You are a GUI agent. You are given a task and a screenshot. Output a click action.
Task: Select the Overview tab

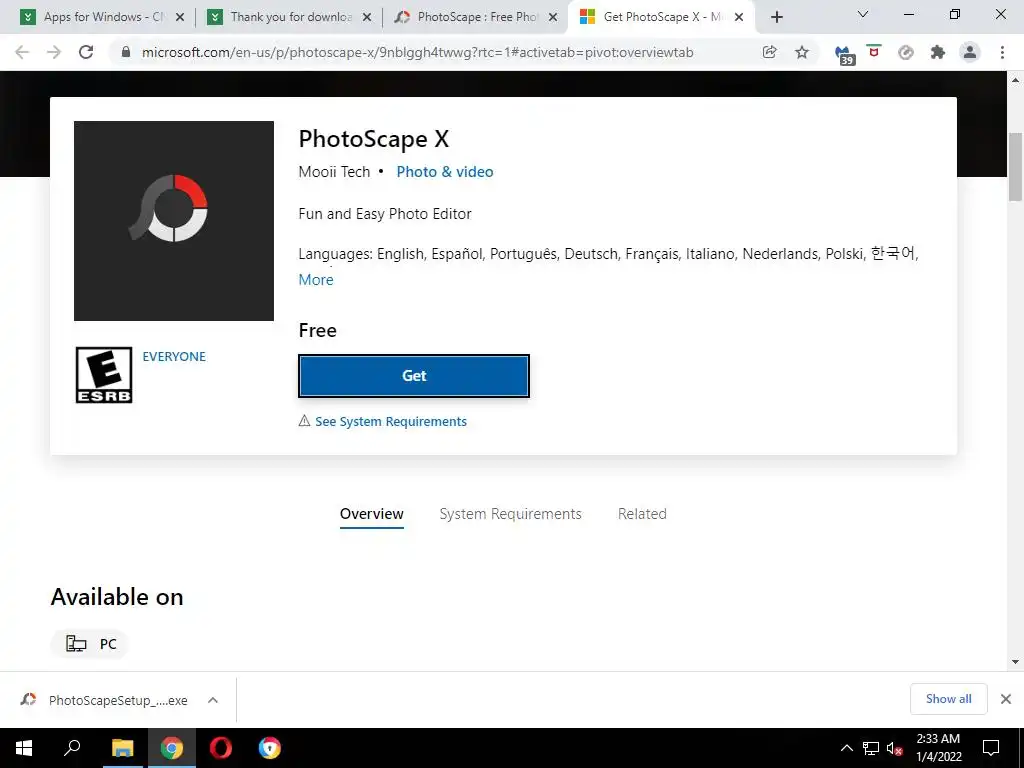tap(372, 514)
